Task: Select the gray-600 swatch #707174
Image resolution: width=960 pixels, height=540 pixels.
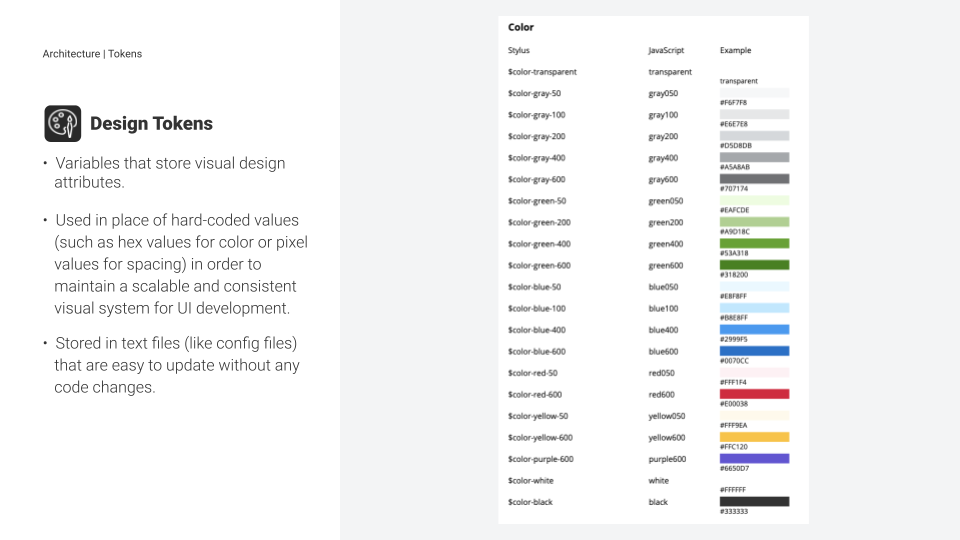Action: [754, 179]
